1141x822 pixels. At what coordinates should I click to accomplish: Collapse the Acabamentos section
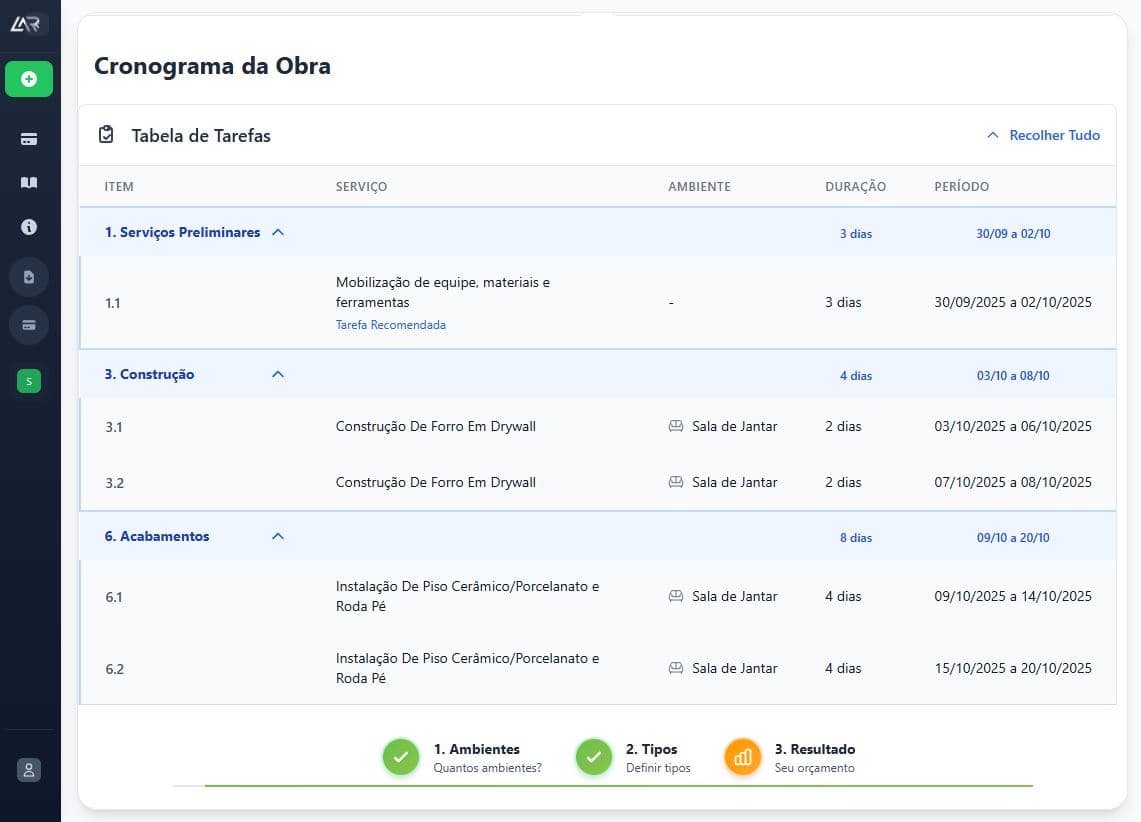pos(278,536)
